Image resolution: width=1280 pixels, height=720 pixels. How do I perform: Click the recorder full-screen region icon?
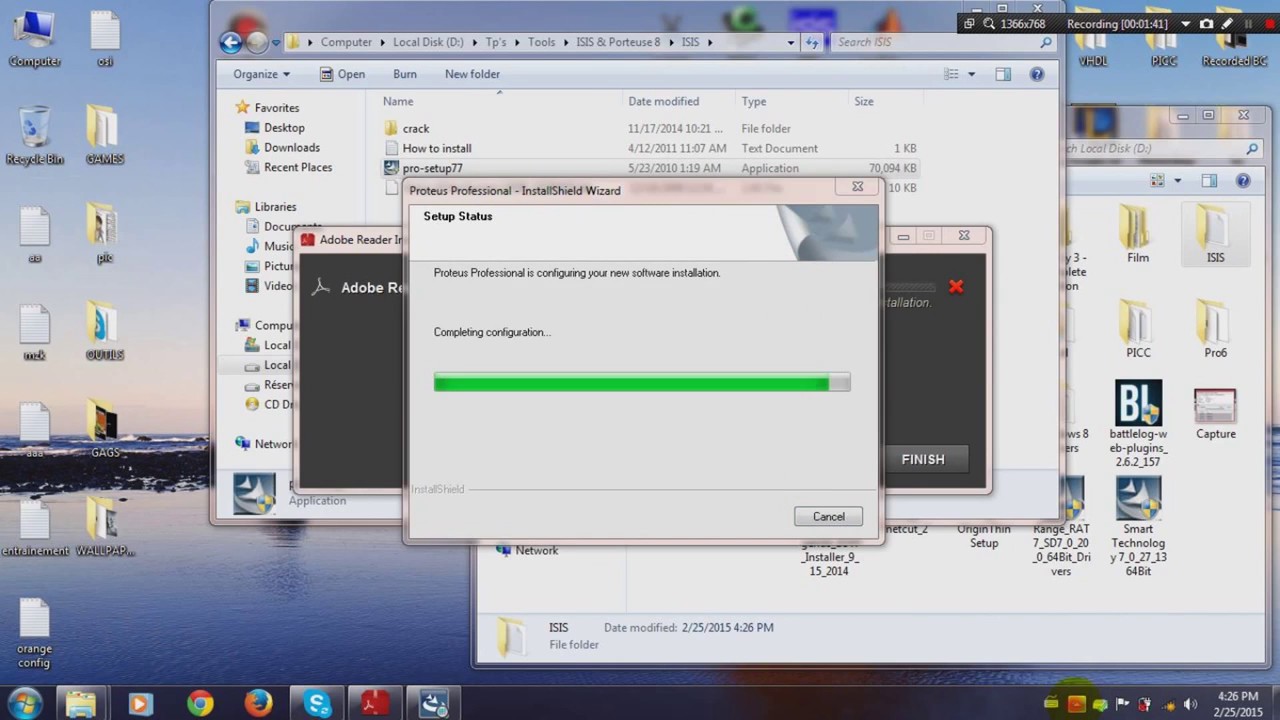pos(969,24)
